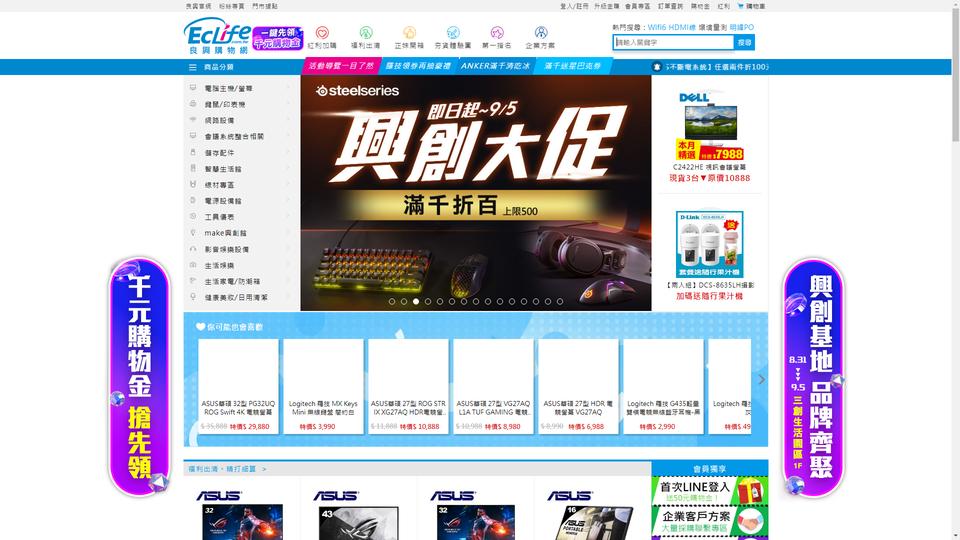960x540 pixels.
Task: Click the 登入/註冊 link
Action: [x=574, y=6]
